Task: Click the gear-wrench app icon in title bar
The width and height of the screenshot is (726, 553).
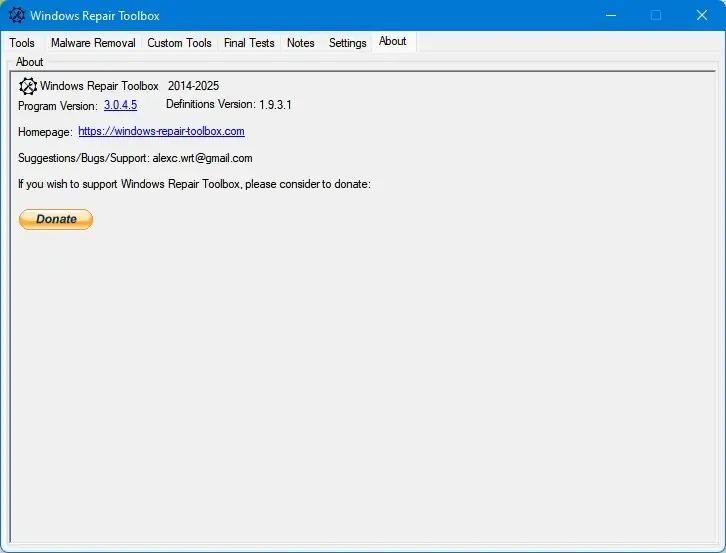Action: tap(17, 15)
